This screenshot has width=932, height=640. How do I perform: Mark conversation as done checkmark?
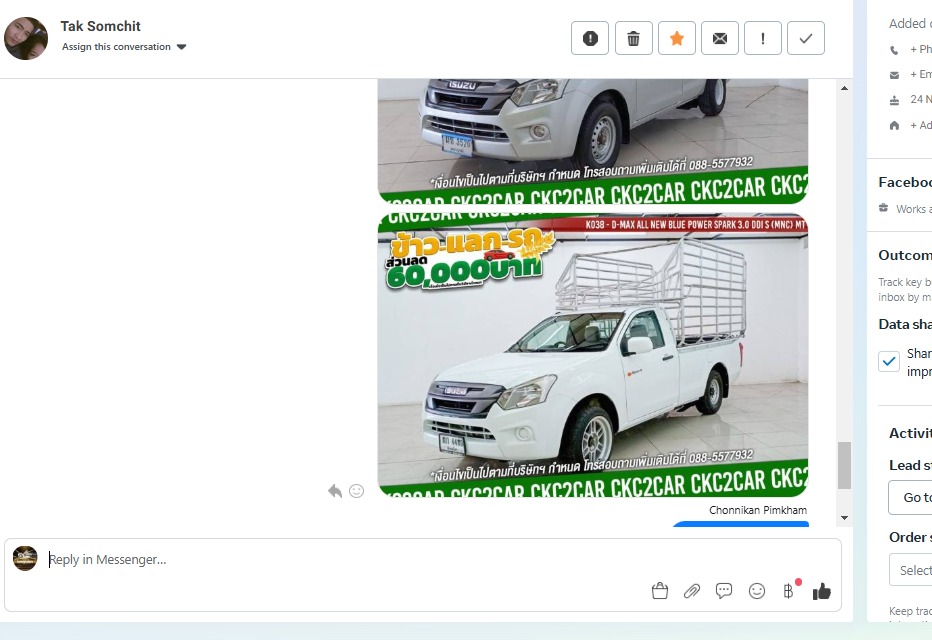tap(806, 38)
